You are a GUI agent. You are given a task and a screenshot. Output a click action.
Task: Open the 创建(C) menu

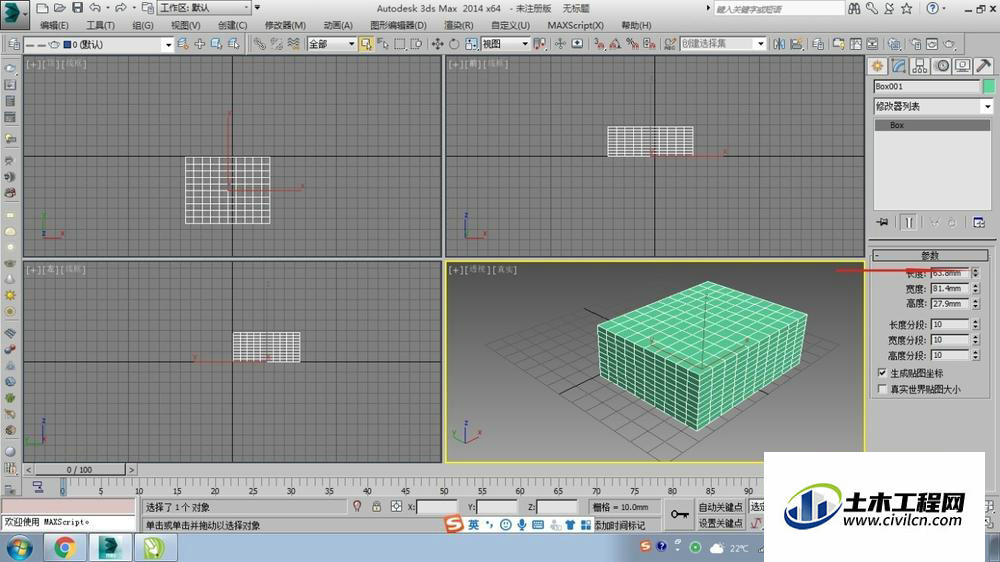coord(232,26)
